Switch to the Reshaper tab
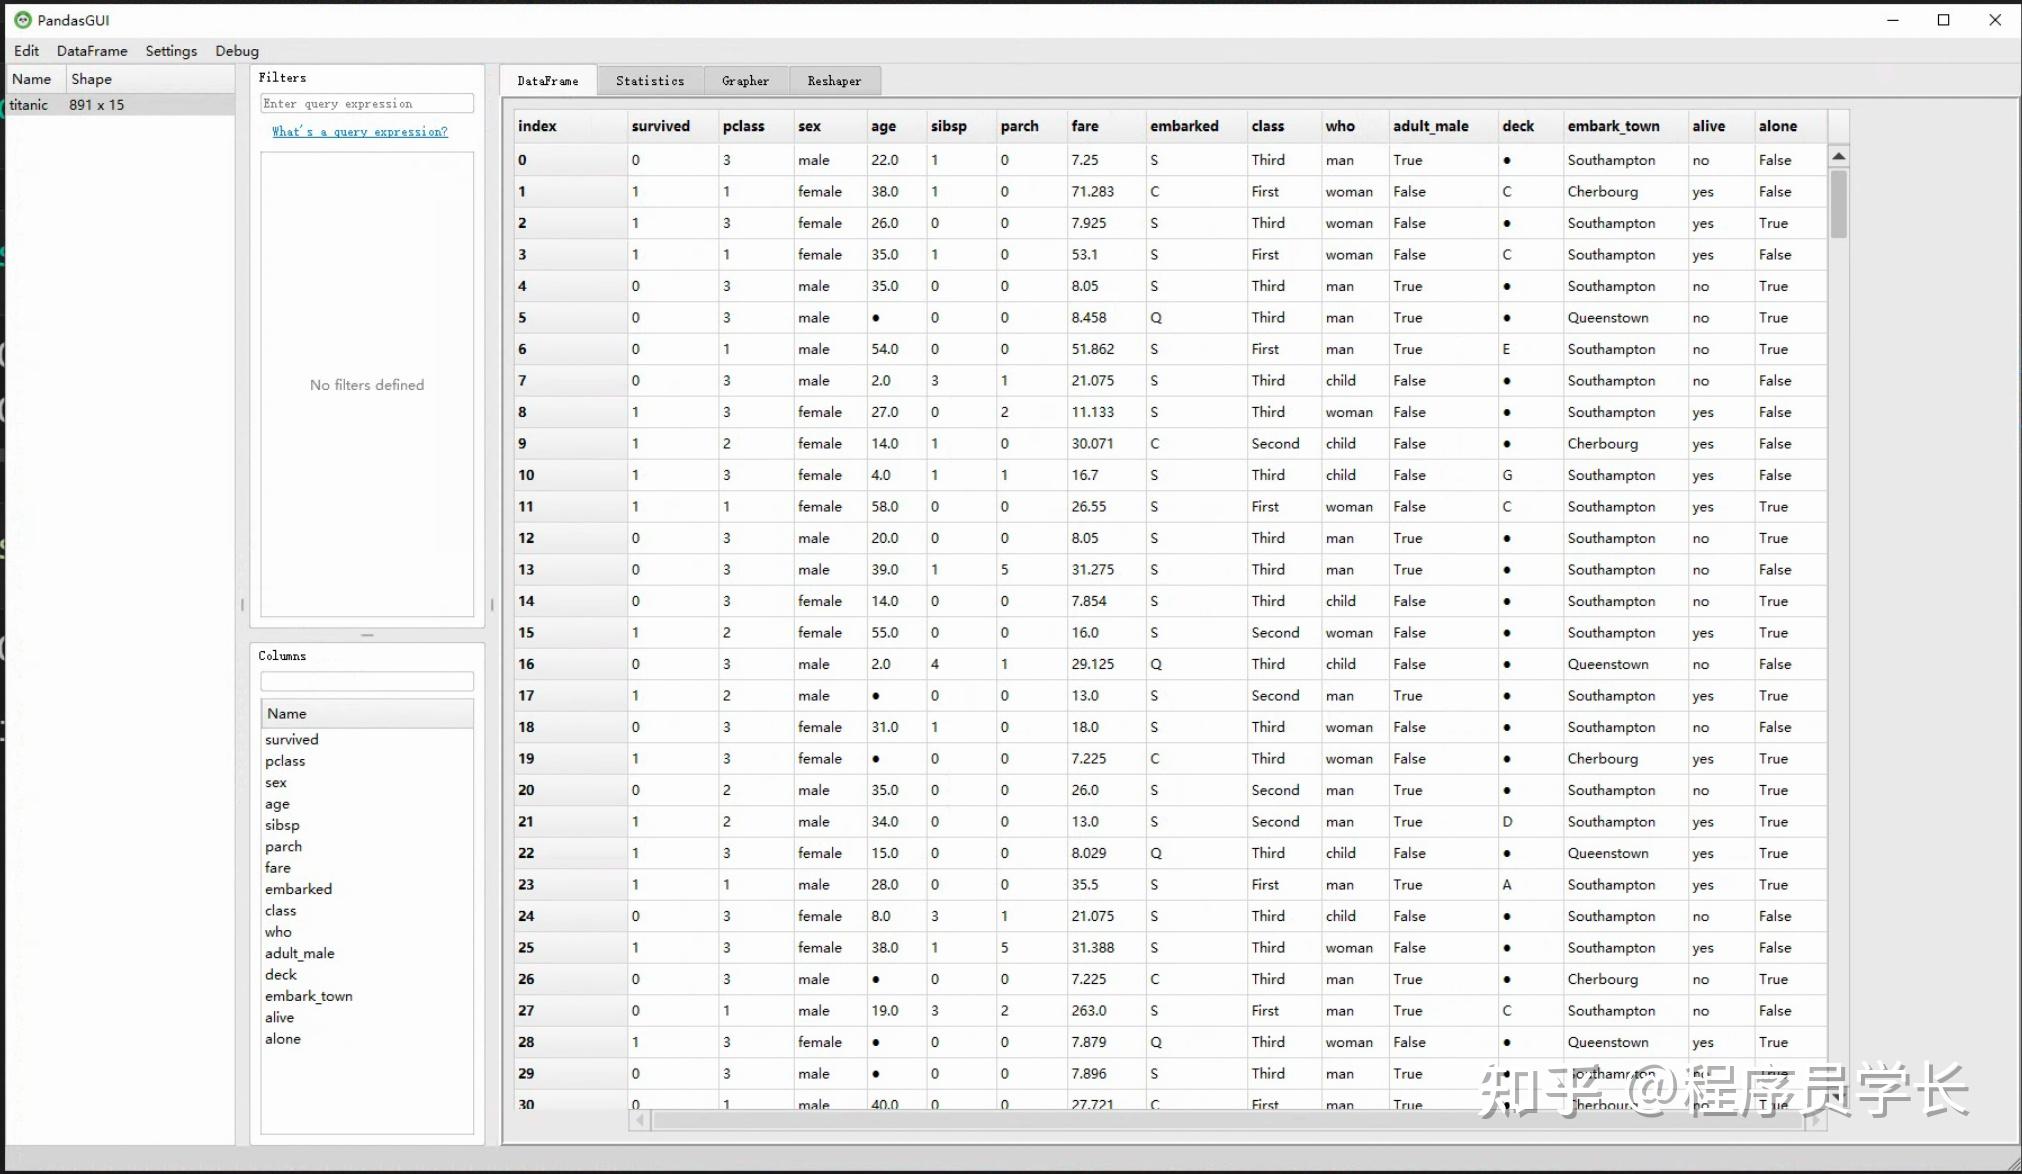Viewport: 2022px width, 1174px height. [834, 81]
